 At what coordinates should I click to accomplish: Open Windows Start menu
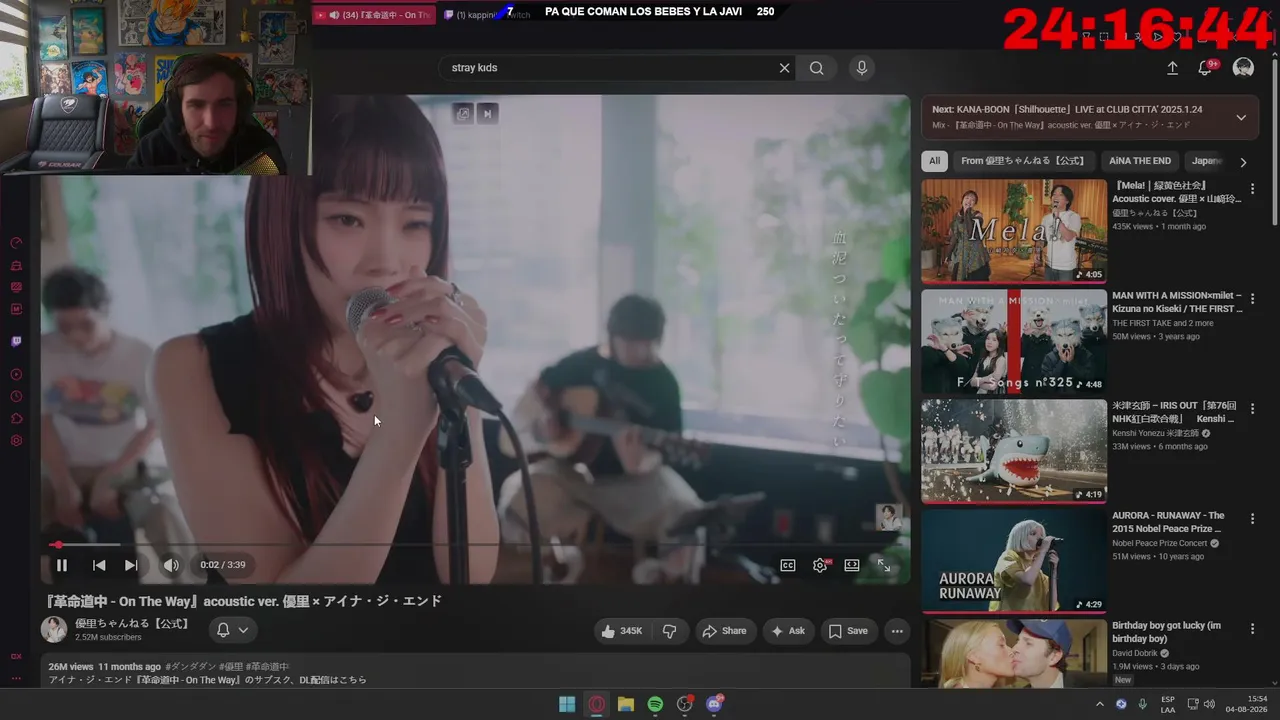[567, 704]
